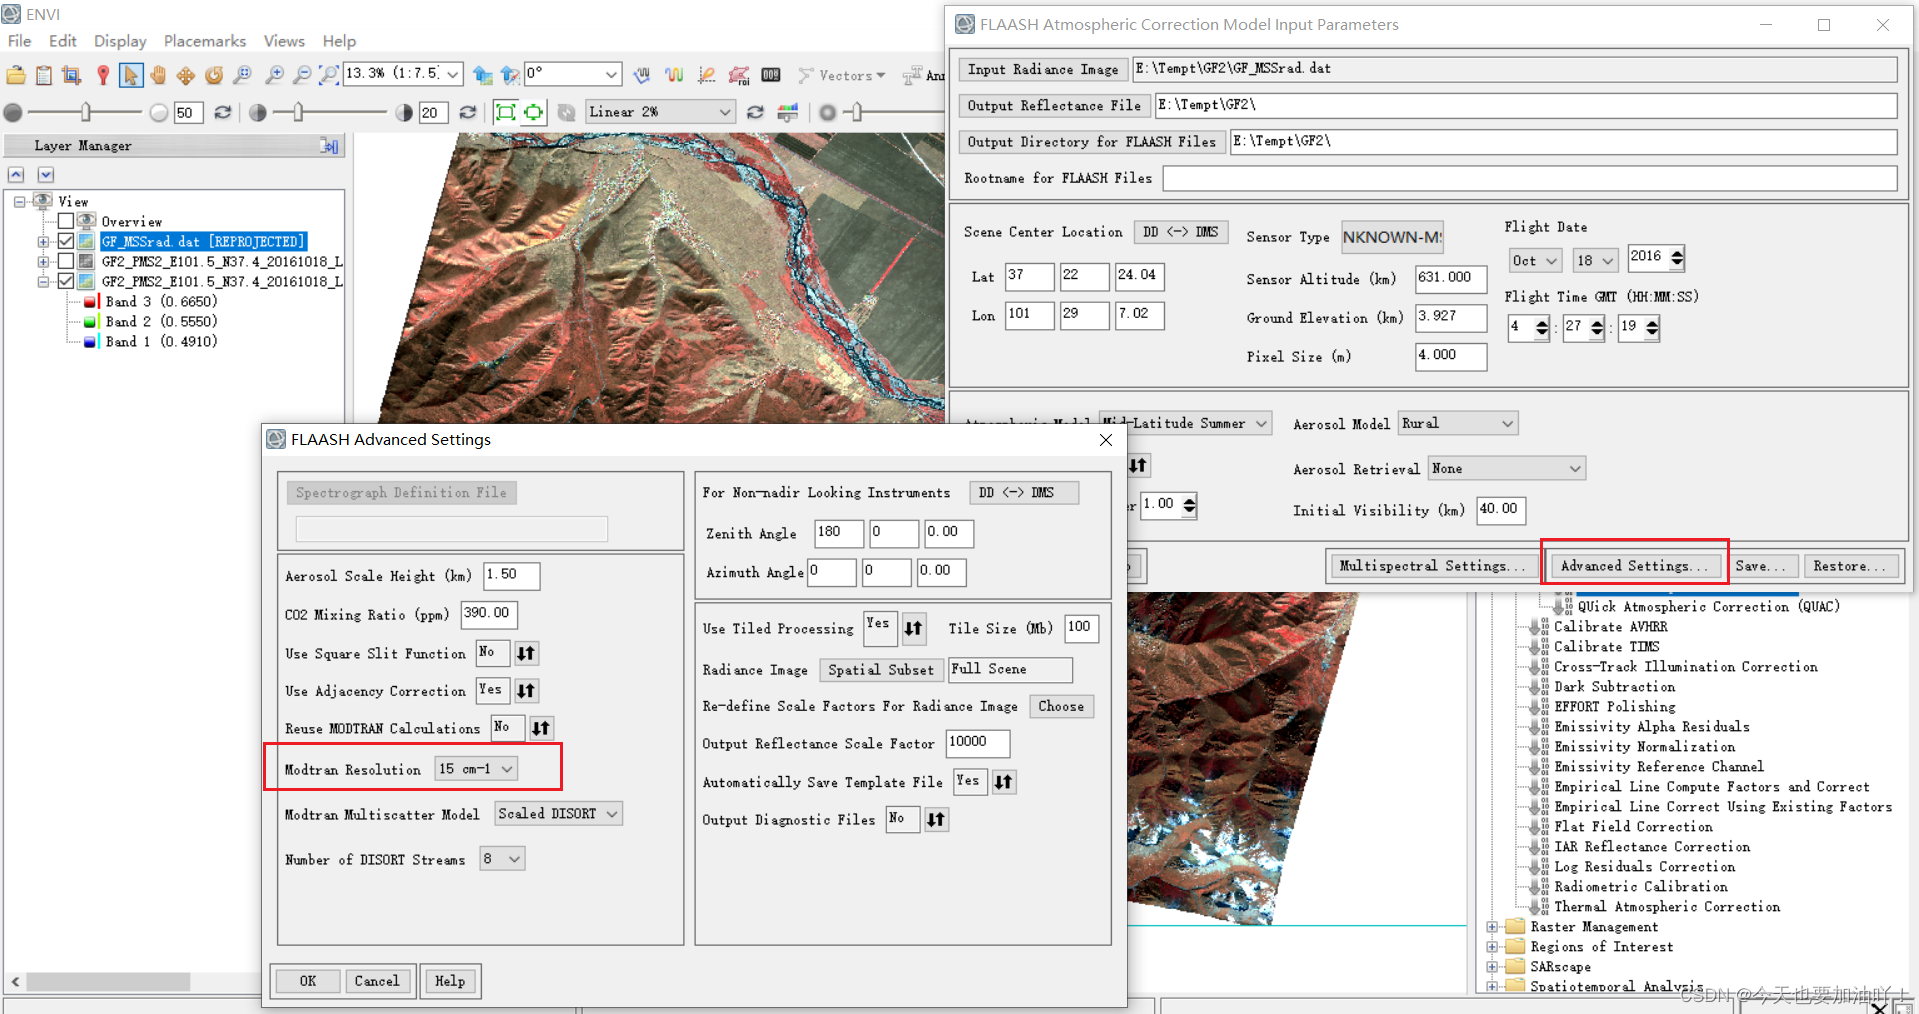
Task: Open a file with the Open File icon
Action: pyautogui.click(x=14, y=75)
